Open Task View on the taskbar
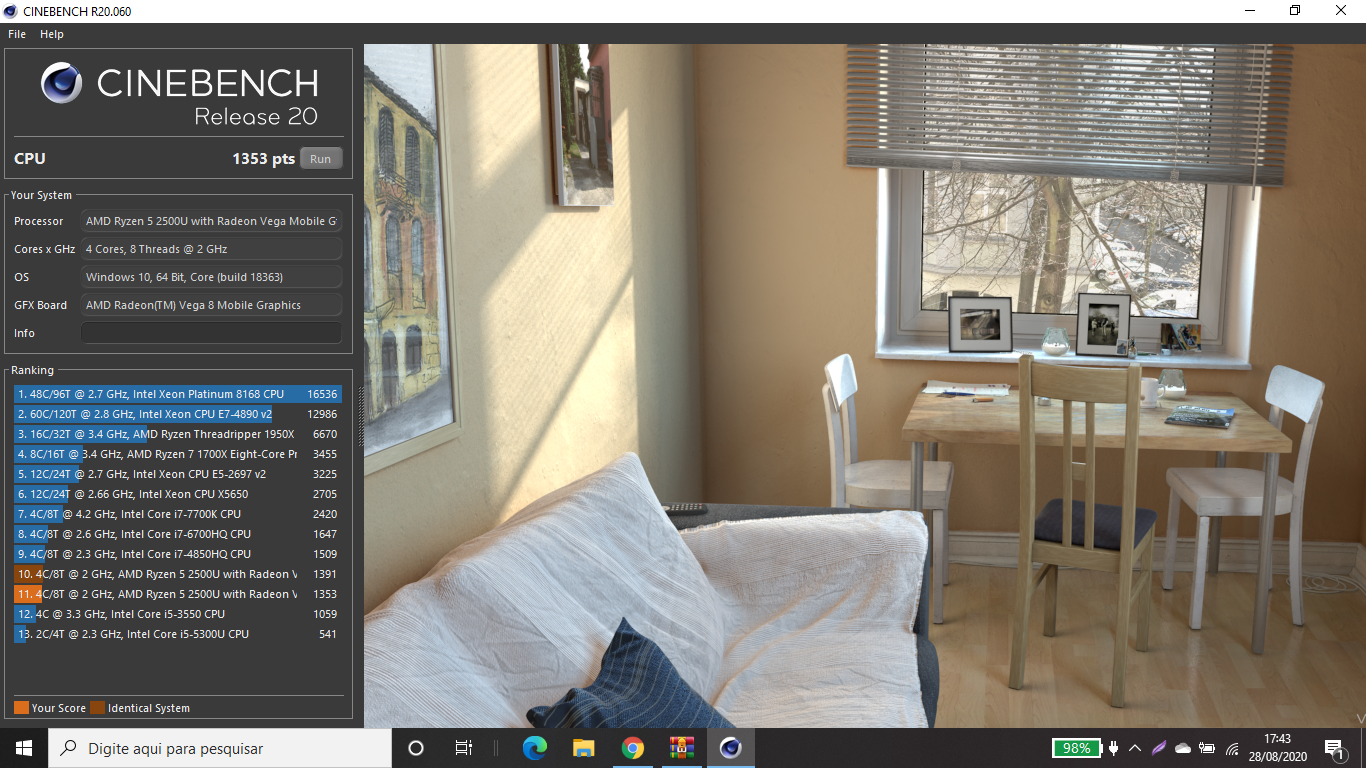 (x=464, y=748)
